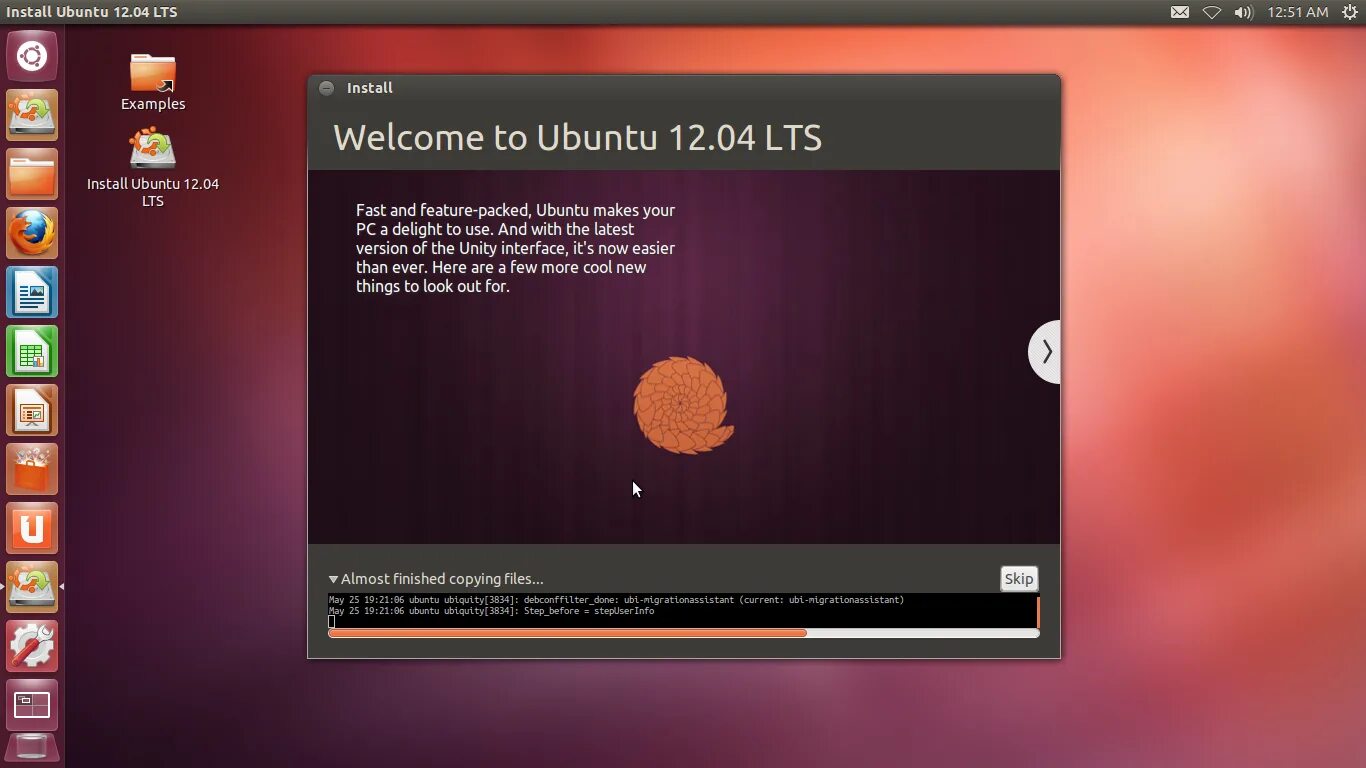
Task: Launch Firefox web browser from launcher
Action: click(32, 233)
